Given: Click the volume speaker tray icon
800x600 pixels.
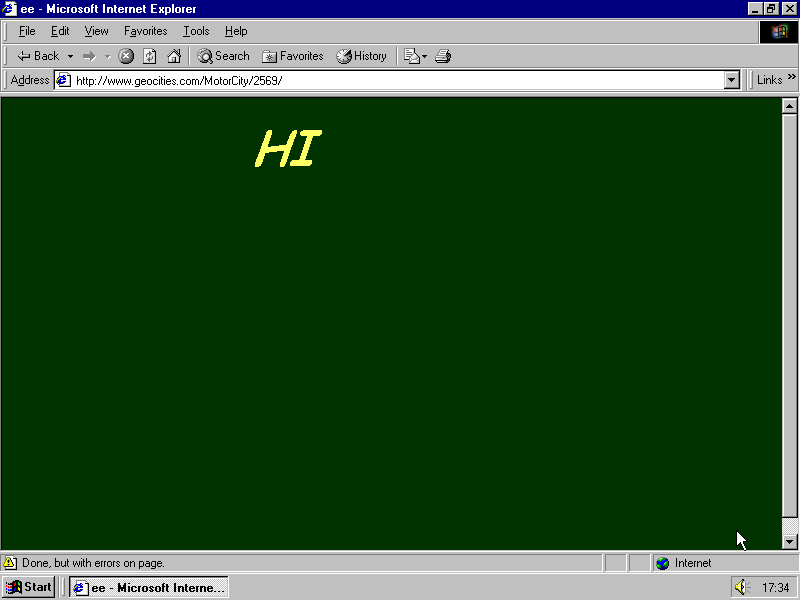Looking at the screenshot, I should 741,587.
